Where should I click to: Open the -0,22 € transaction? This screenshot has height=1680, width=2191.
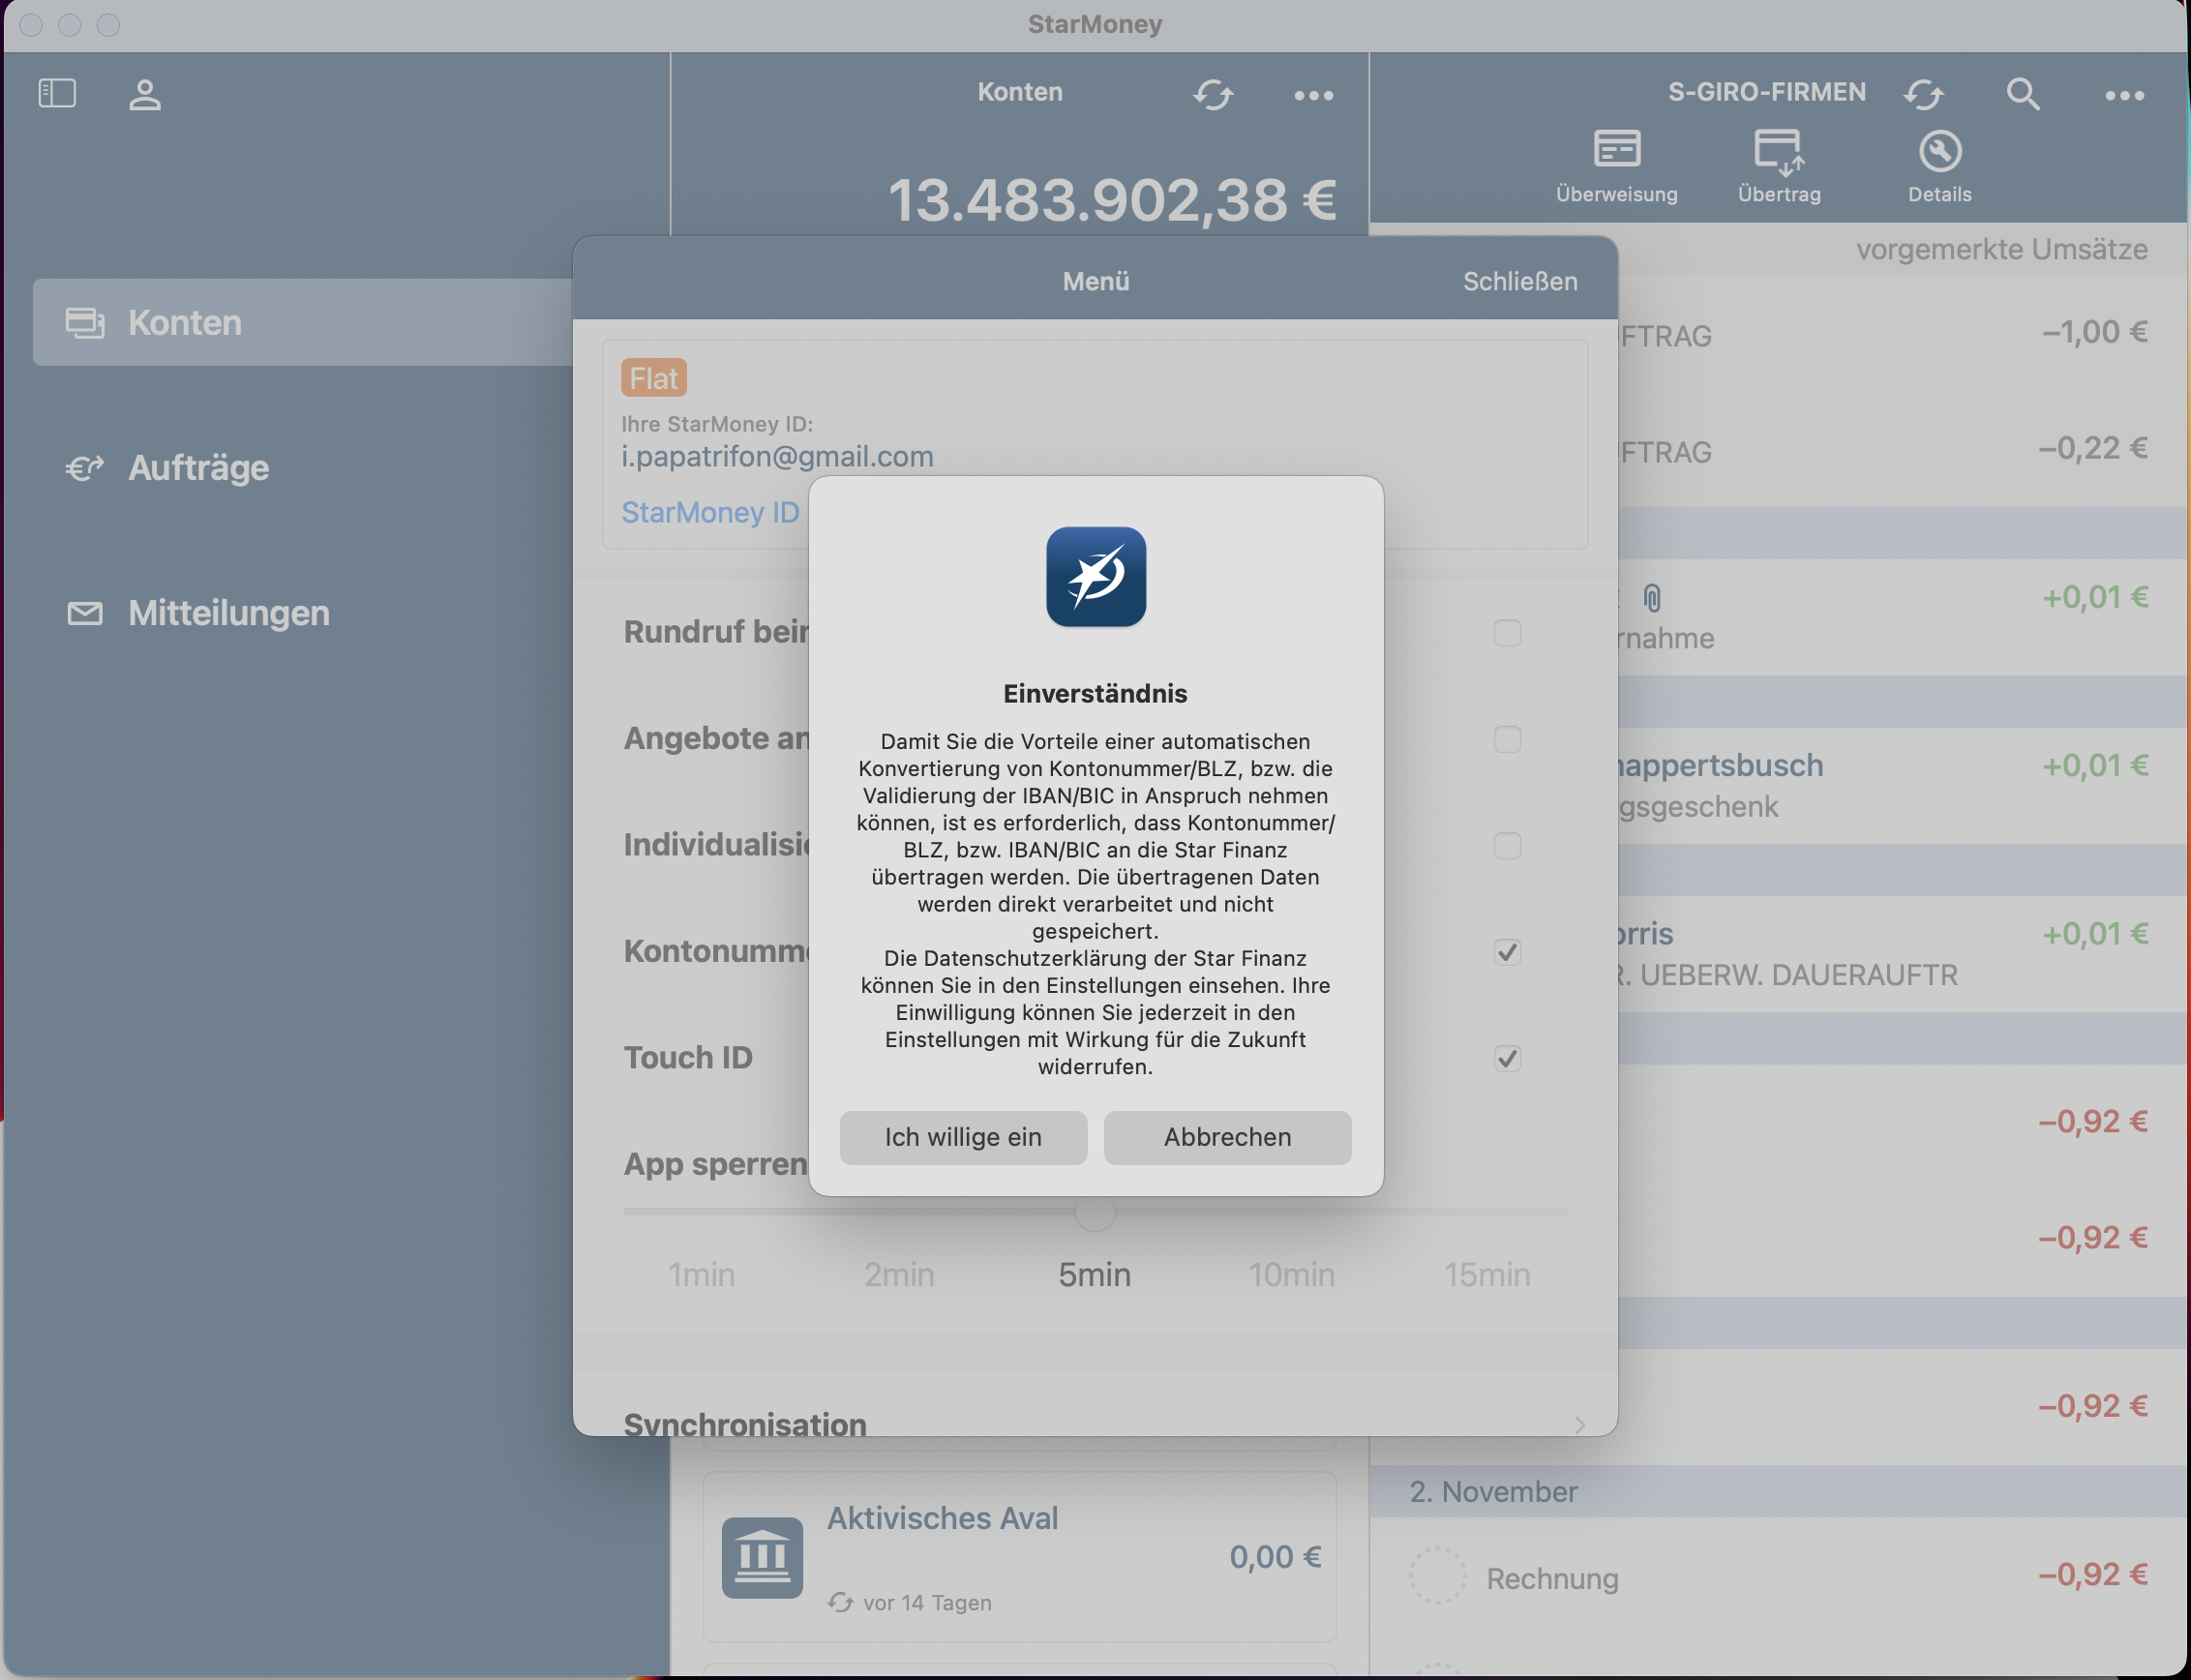click(1903, 449)
